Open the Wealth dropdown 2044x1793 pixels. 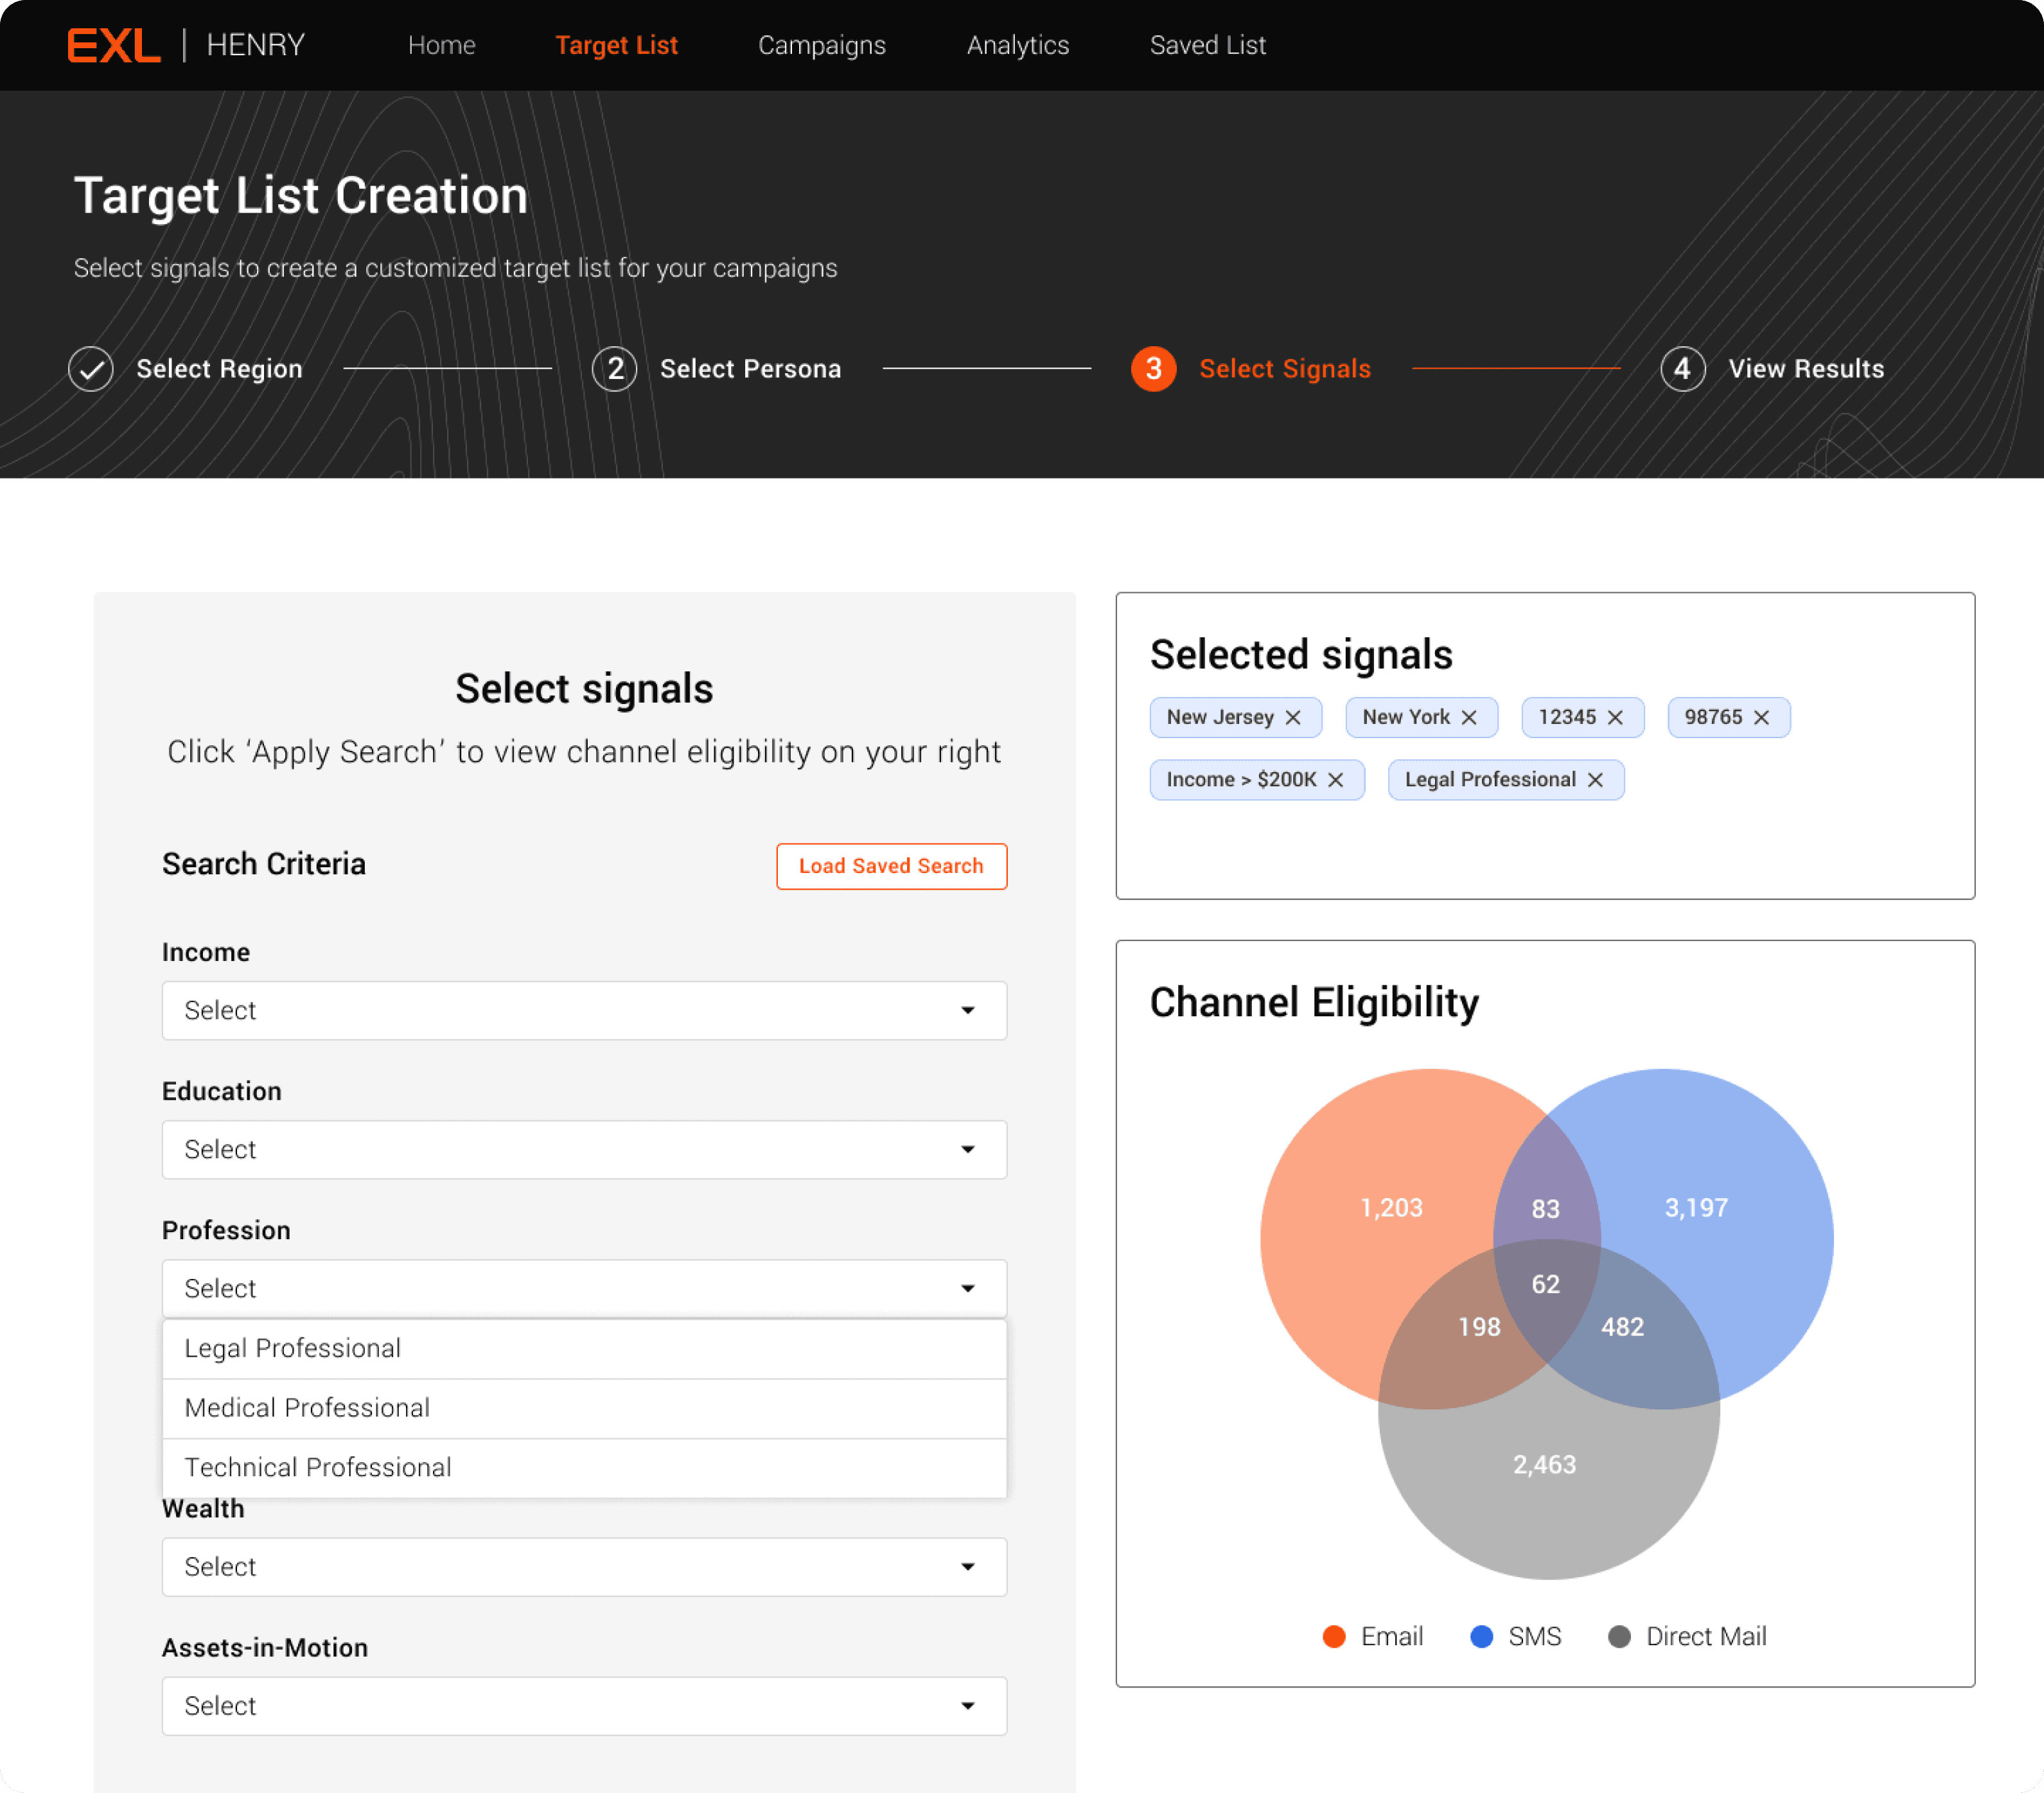coord(584,1566)
